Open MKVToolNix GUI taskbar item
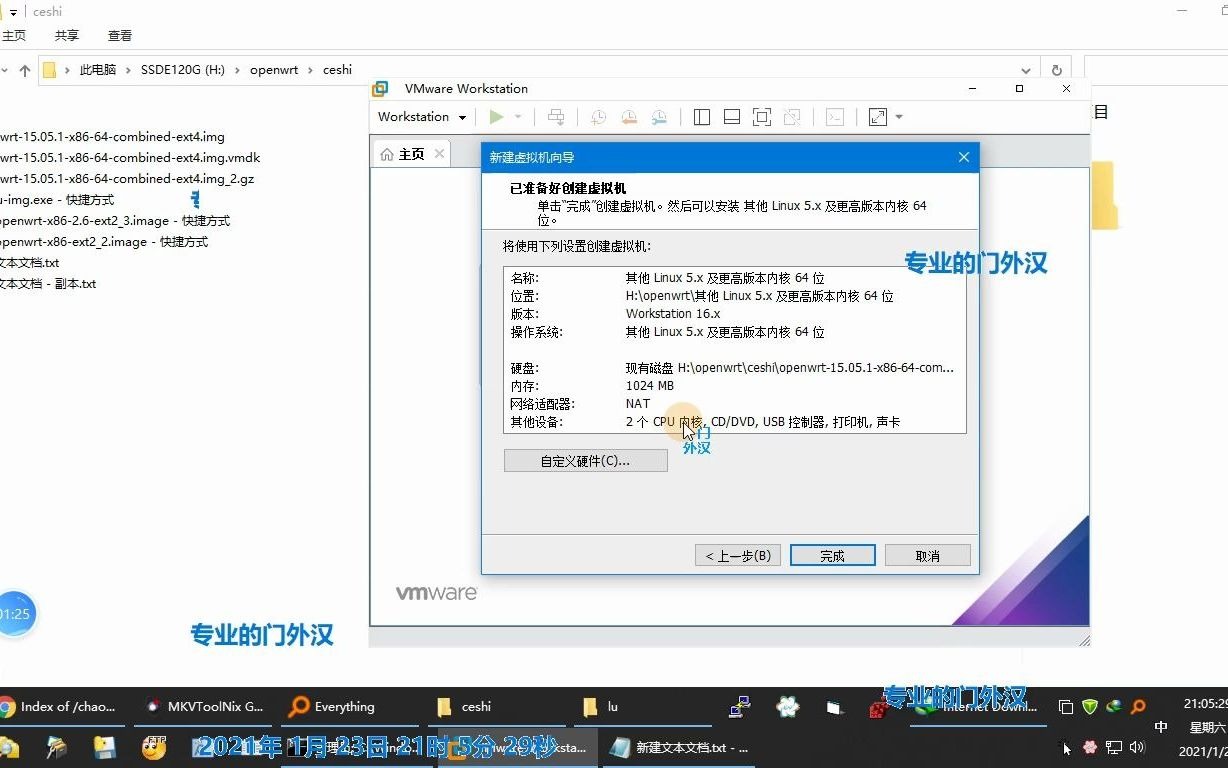Viewport: 1228px width, 768px height. [x=204, y=707]
